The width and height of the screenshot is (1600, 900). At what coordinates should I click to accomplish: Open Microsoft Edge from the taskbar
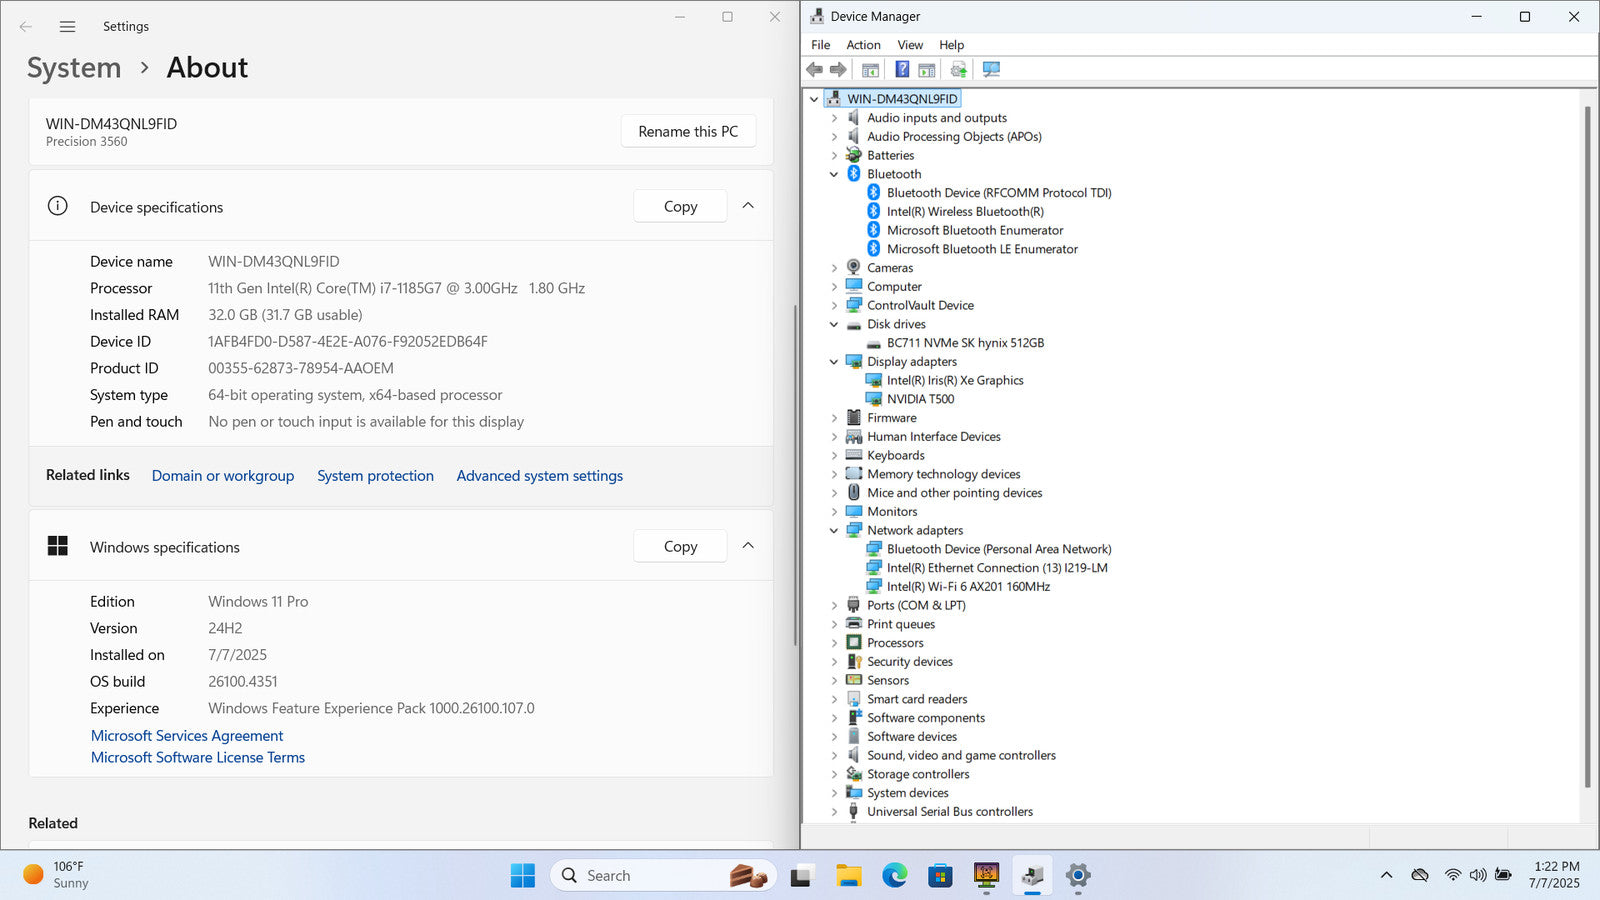(894, 876)
